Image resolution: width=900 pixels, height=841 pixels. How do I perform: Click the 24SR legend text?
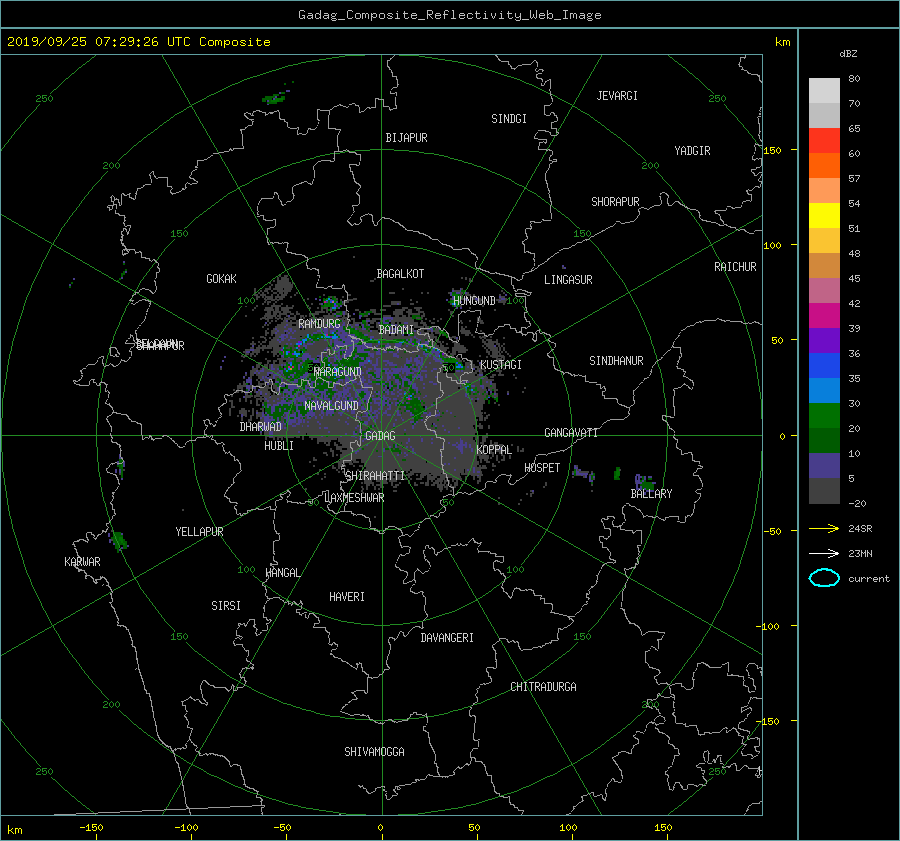pos(860,528)
